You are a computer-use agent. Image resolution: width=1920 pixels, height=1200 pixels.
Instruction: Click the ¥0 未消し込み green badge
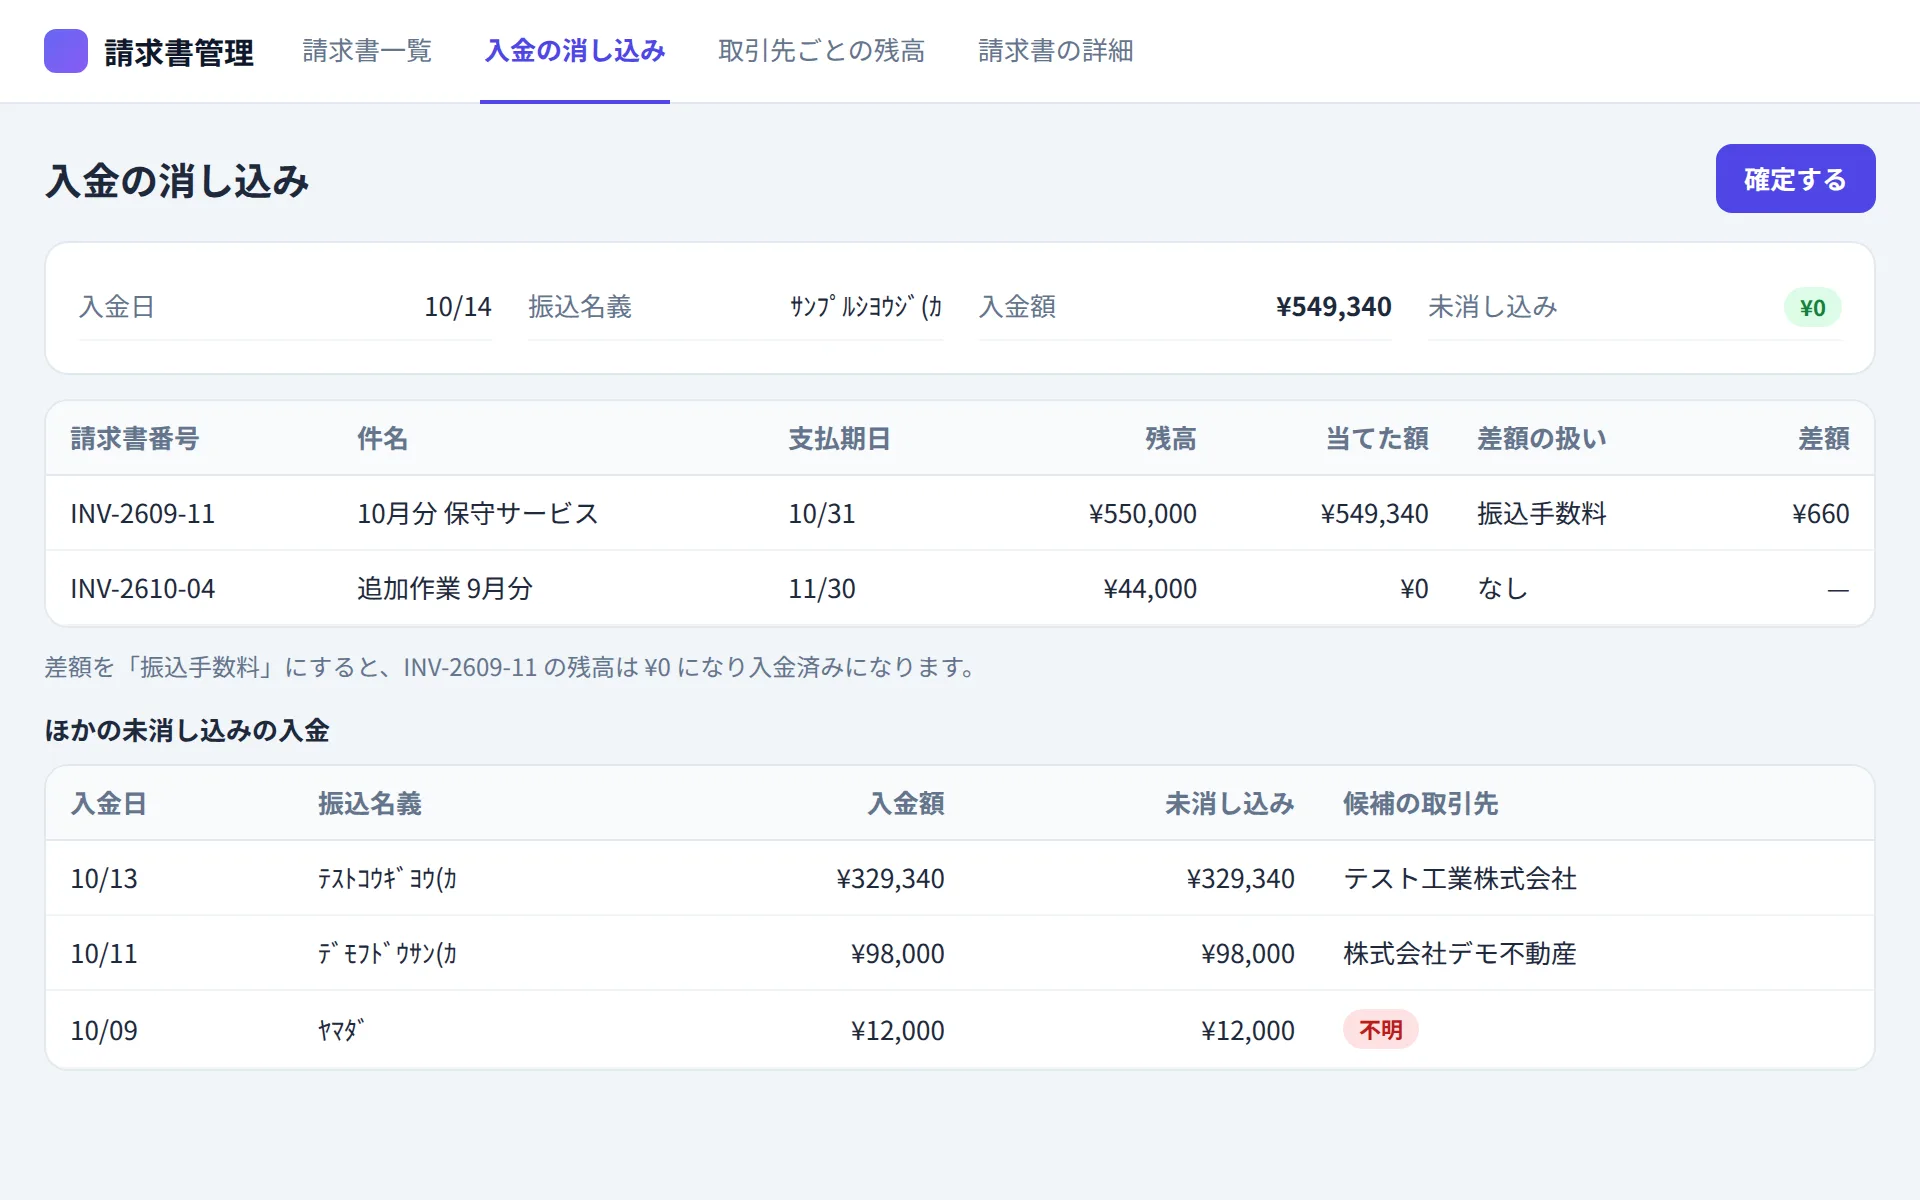1812,308
